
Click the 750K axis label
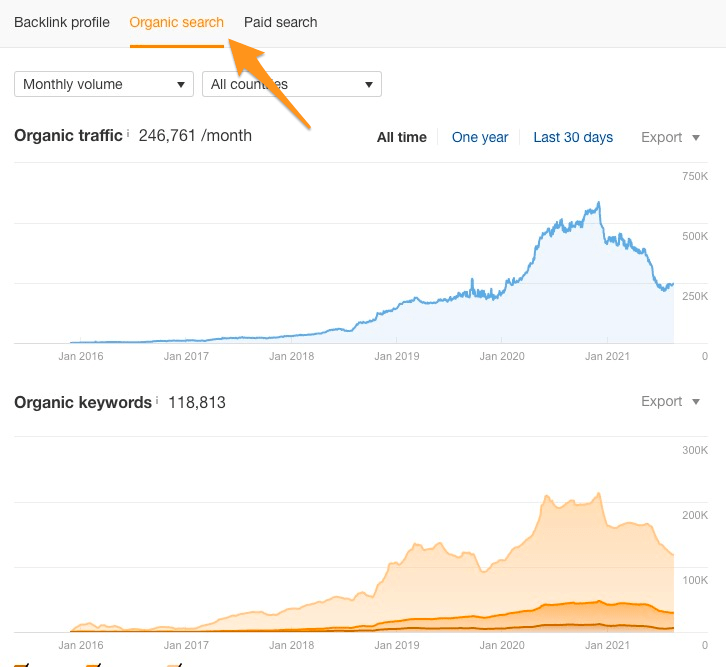695,176
